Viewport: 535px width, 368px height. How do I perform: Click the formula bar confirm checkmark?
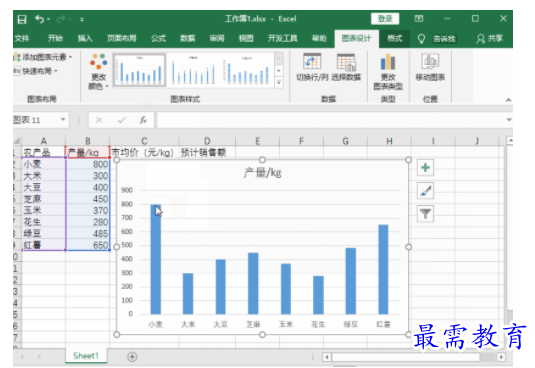121,120
